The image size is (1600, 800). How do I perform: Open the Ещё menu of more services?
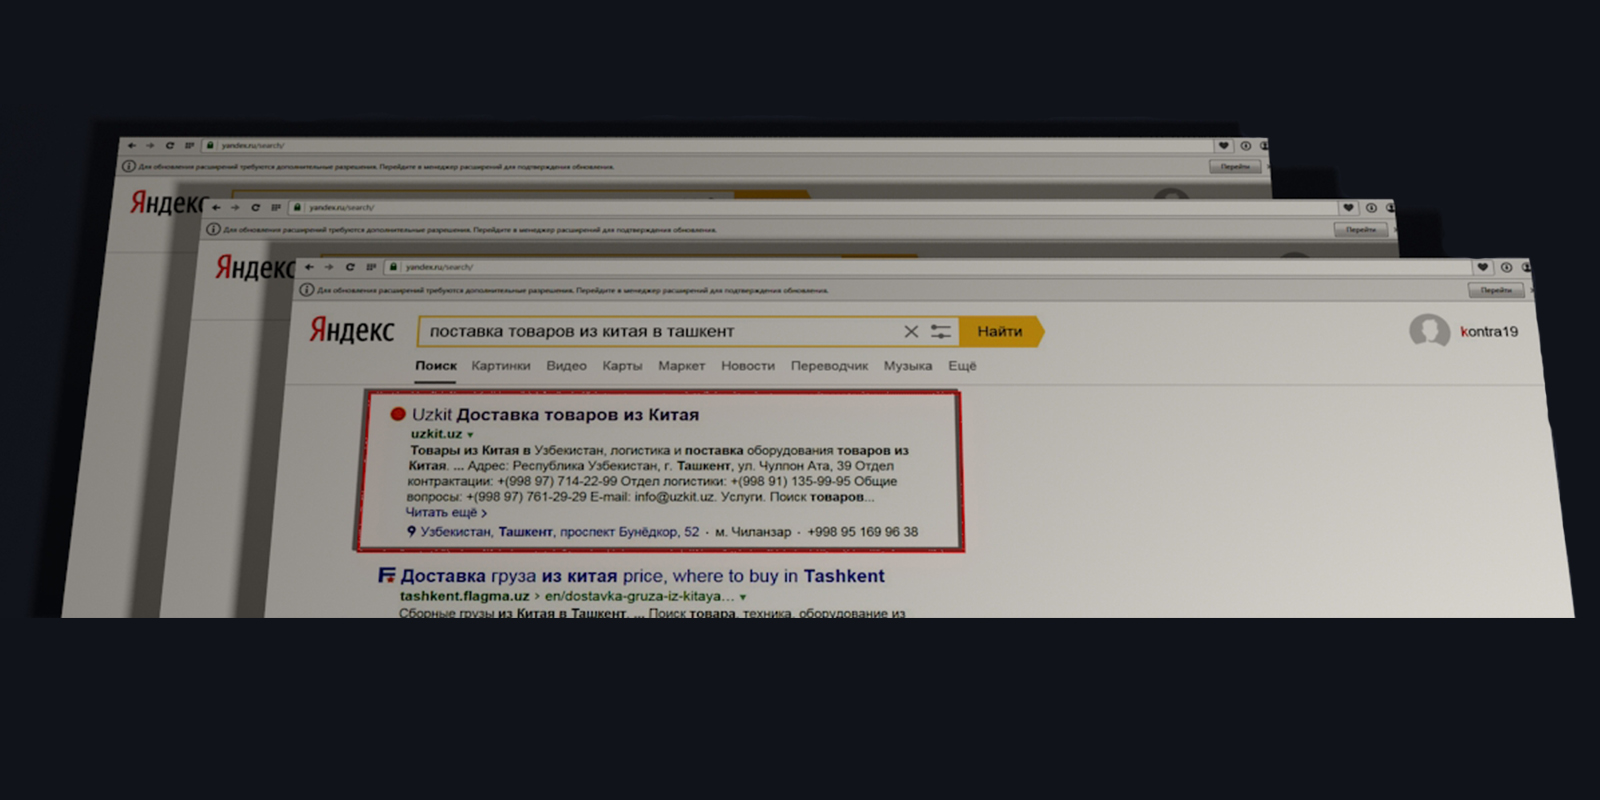[x=962, y=366]
